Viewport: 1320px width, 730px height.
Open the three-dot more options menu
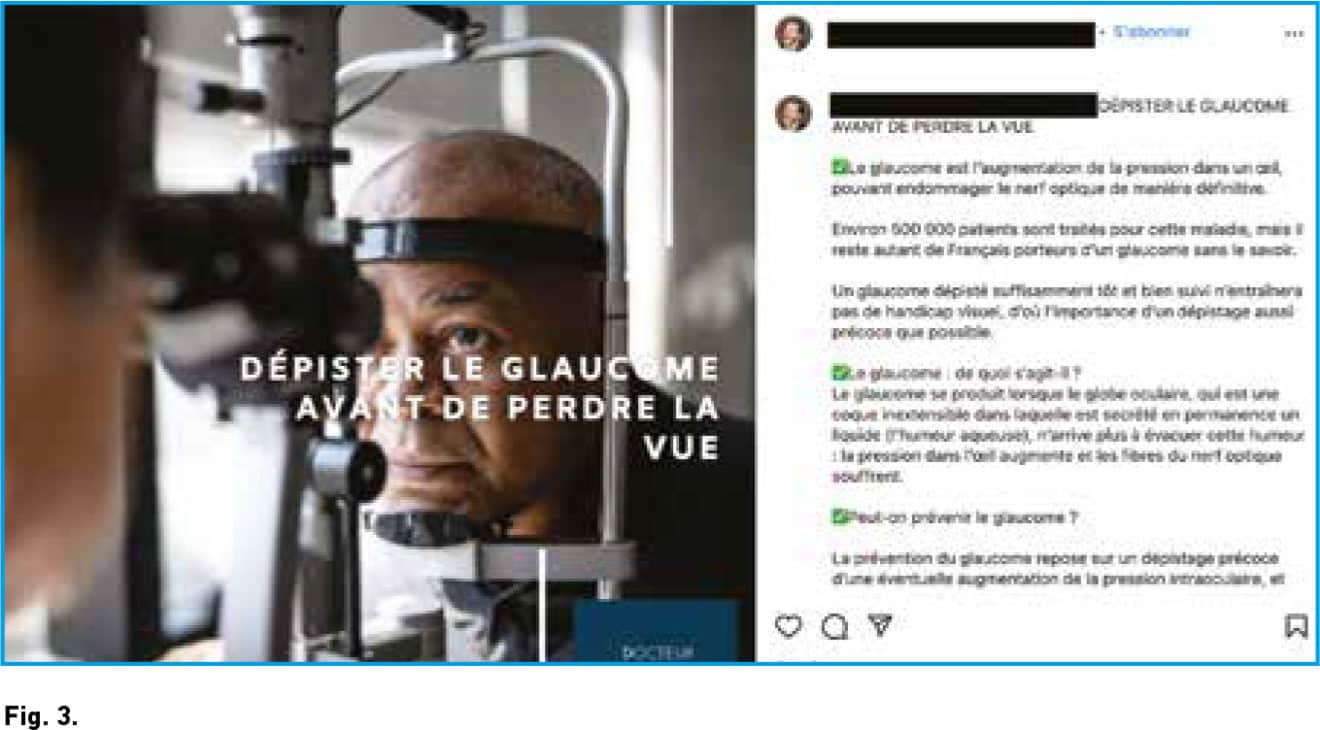pyautogui.click(x=1294, y=33)
